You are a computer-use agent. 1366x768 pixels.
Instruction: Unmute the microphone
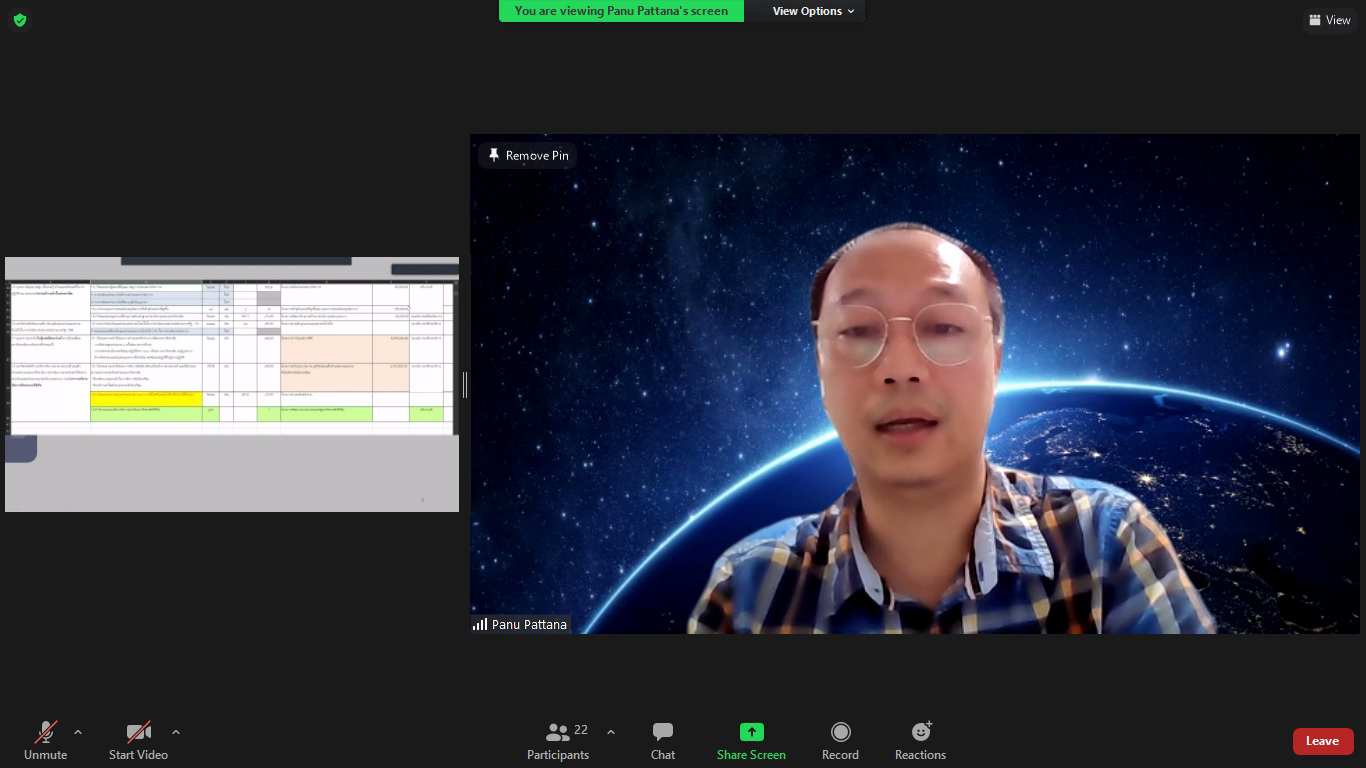tap(45, 741)
